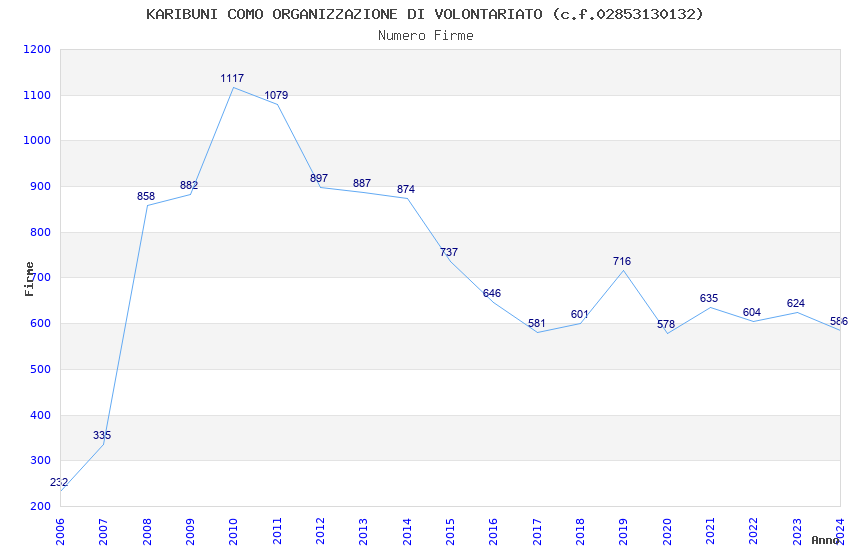
Task: Select the peak data label 1117
Action: (x=232, y=79)
